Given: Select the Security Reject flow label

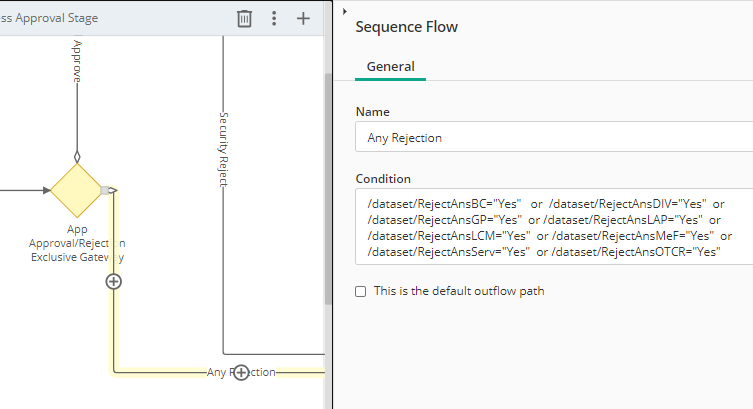Looking at the screenshot, I should pyautogui.click(x=223, y=150).
